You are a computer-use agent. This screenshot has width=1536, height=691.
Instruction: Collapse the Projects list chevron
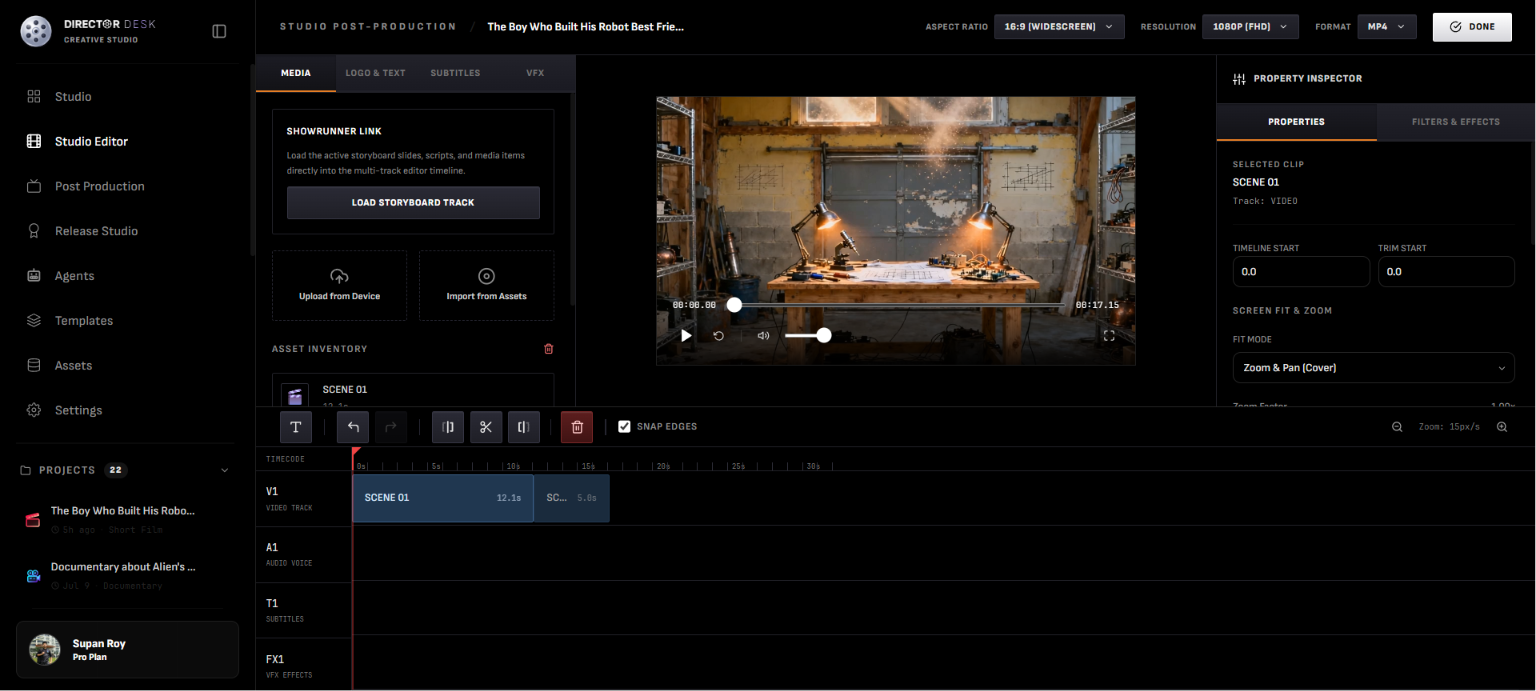(x=224, y=470)
